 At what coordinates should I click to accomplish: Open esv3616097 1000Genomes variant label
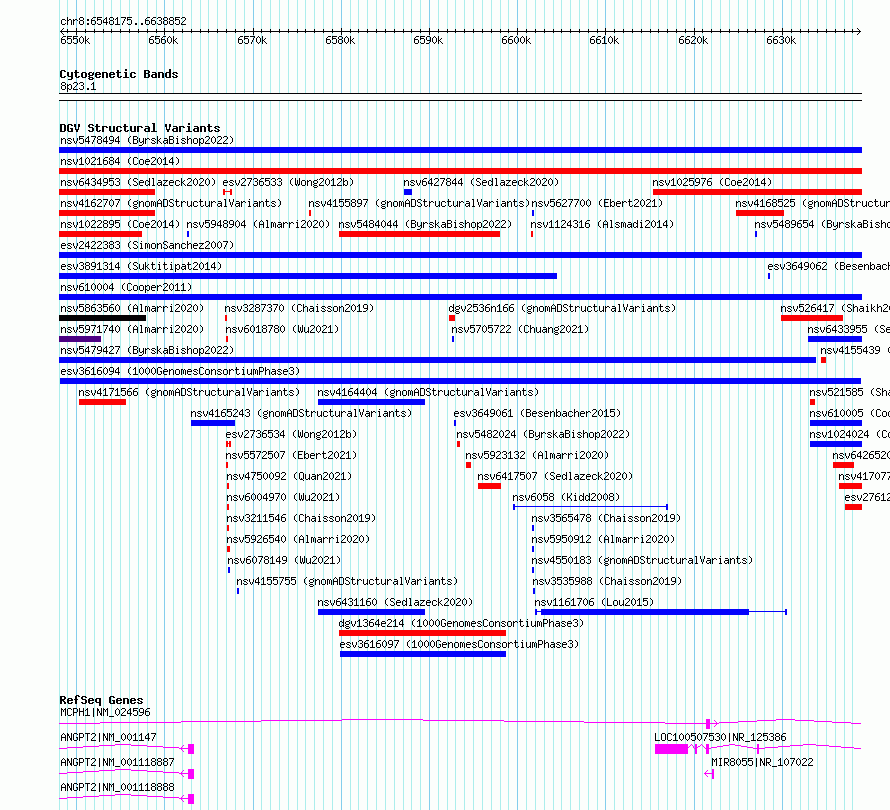pos(459,644)
